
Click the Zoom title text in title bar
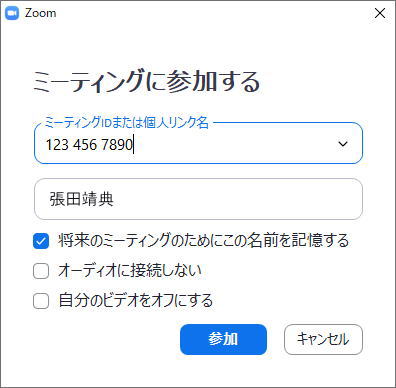[x=40, y=13]
